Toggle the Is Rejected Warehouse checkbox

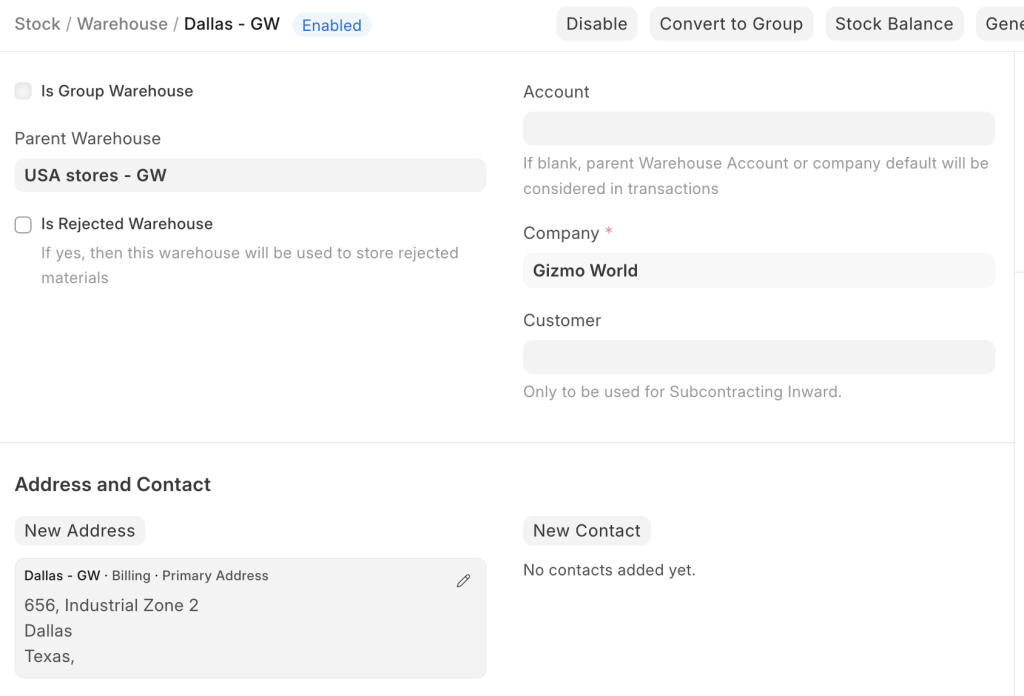[x=23, y=225]
